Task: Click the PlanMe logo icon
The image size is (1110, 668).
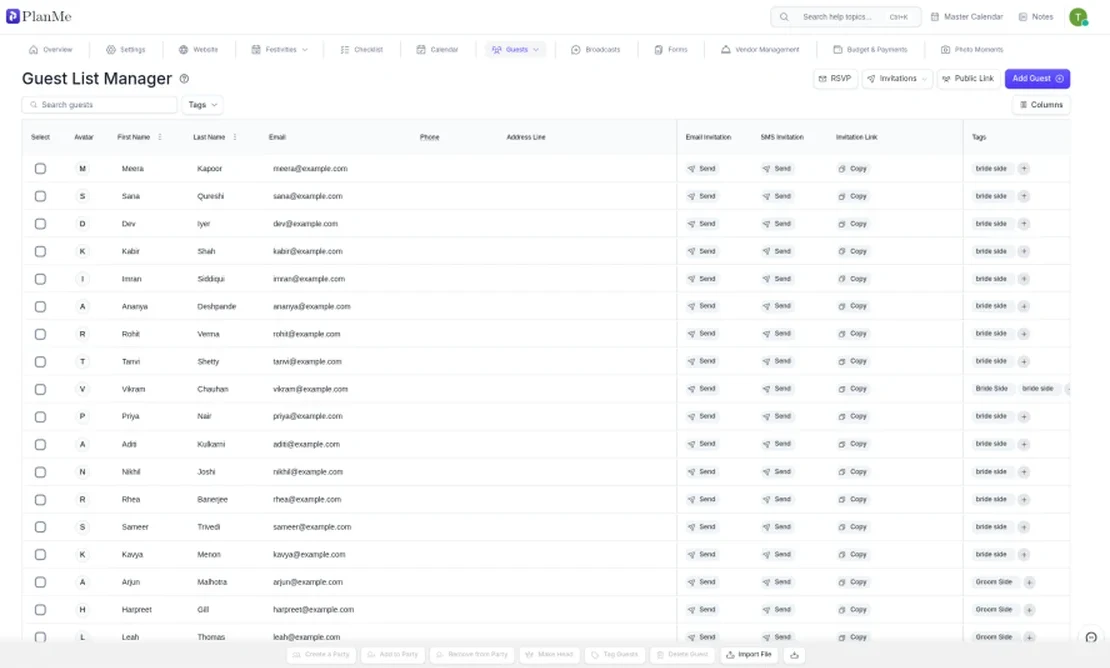Action: (x=13, y=16)
